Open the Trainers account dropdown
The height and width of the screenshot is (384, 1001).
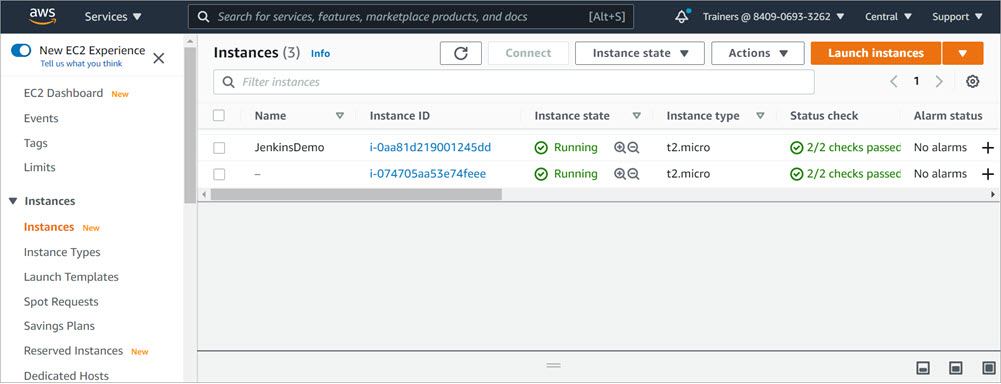[x=773, y=17]
